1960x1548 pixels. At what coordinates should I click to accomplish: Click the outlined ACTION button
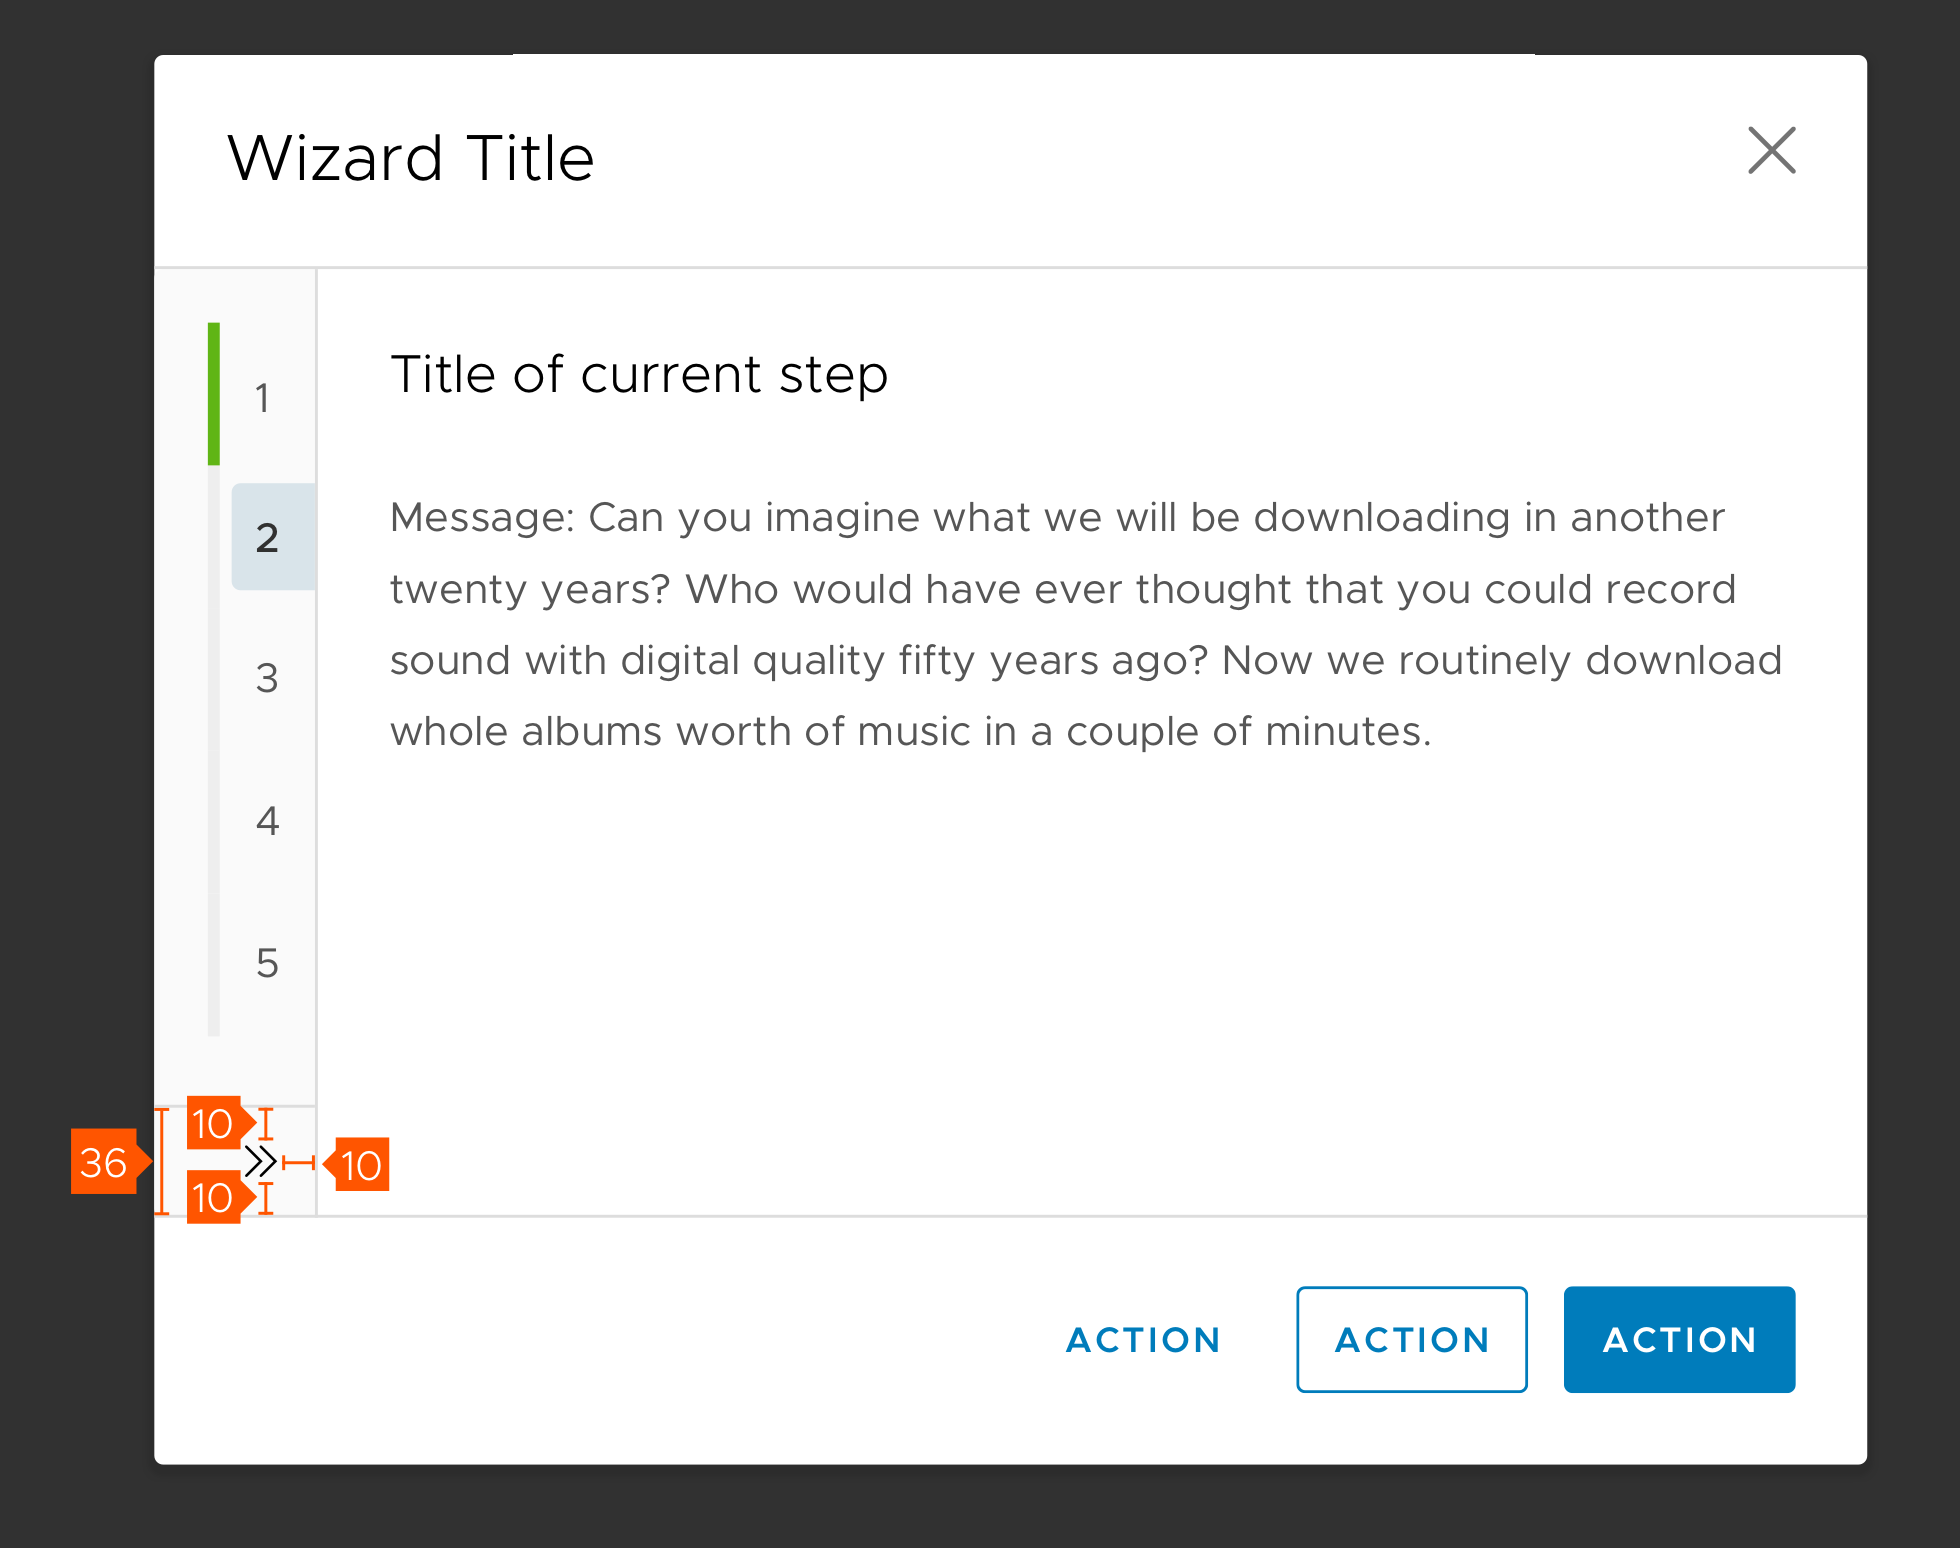tap(1411, 1340)
